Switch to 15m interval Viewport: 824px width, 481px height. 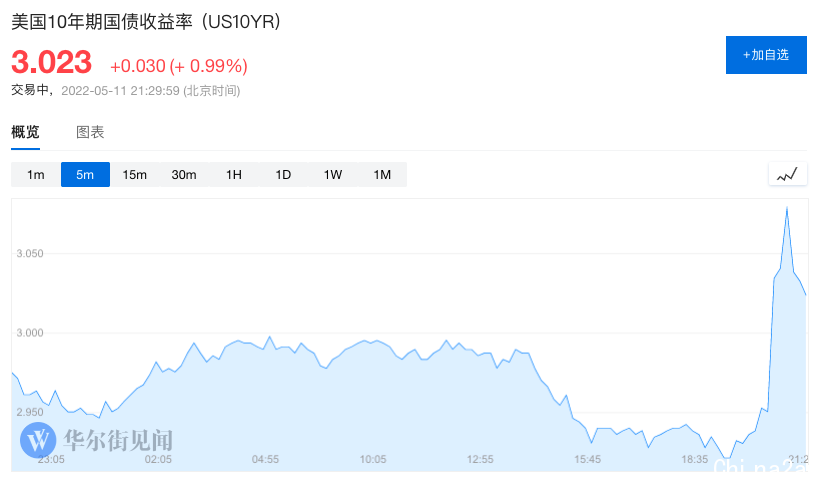click(135, 175)
